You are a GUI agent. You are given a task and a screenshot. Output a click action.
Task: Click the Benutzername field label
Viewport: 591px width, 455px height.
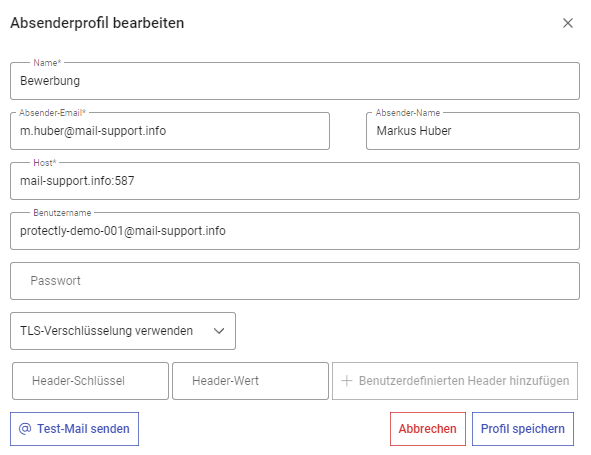(62, 213)
